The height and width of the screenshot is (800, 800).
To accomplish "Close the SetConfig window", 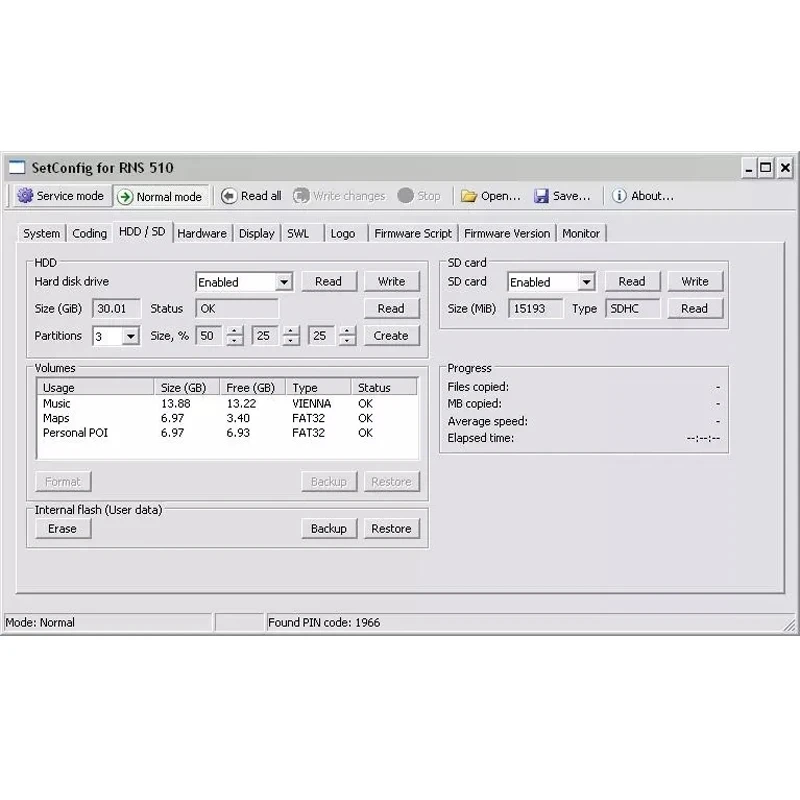I will (785, 168).
